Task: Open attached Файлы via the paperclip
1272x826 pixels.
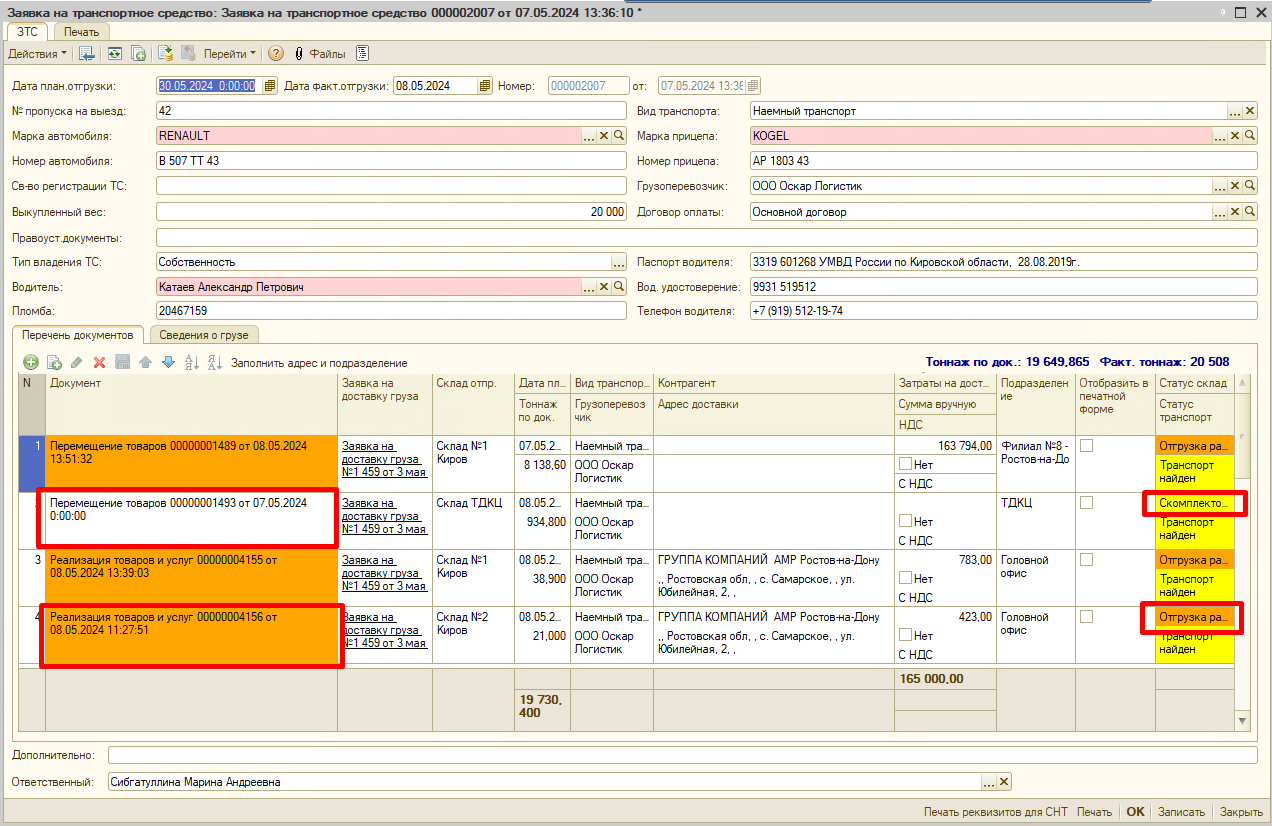Action: [298, 53]
